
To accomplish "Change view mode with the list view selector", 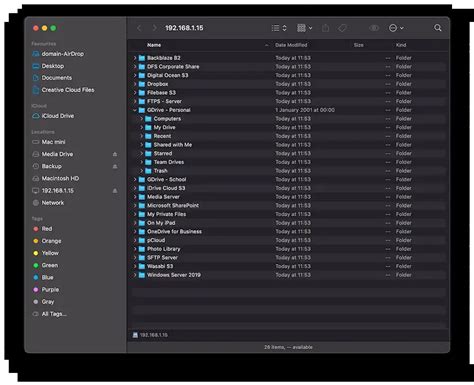I will (279, 28).
